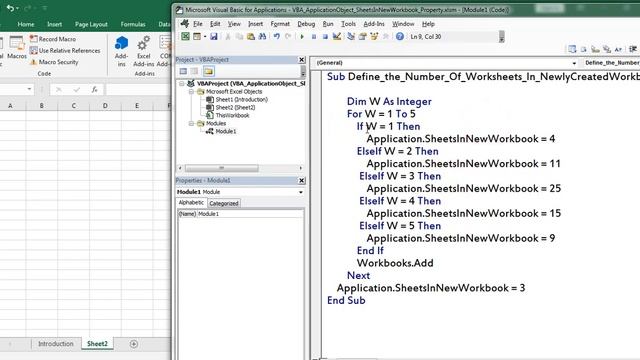640x360 pixels.
Task: Open the Page Layout ribbon tab in Excel
Action: (x=91, y=24)
